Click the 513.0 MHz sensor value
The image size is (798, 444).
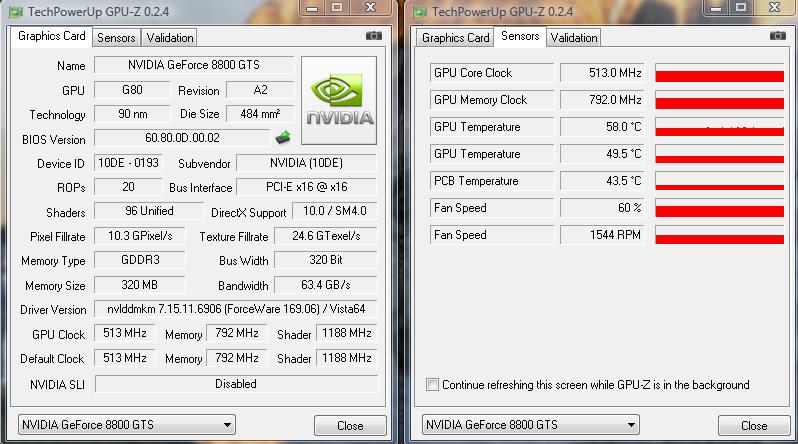[602, 73]
